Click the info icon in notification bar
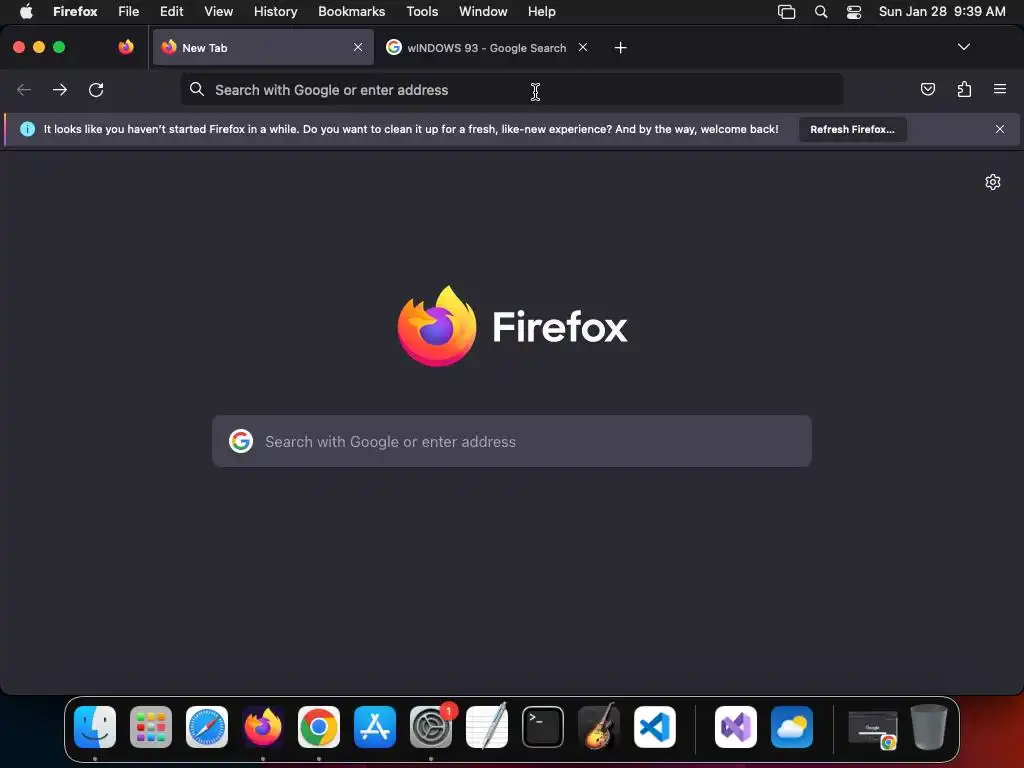This screenshot has height=768, width=1024. click(x=27, y=129)
